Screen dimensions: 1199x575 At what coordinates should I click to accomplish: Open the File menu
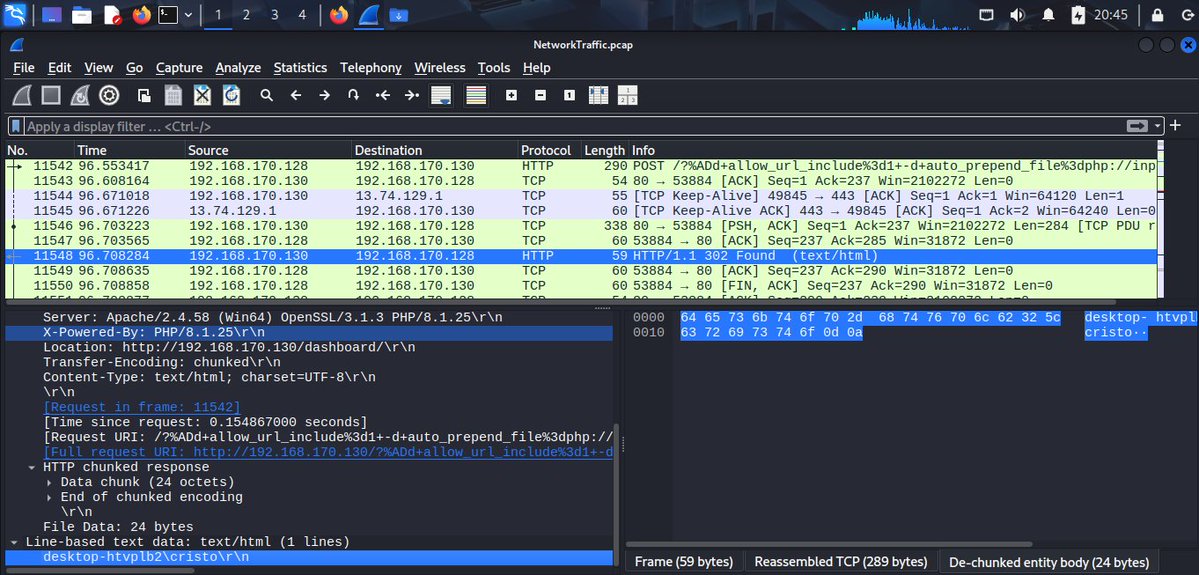click(24, 67)
